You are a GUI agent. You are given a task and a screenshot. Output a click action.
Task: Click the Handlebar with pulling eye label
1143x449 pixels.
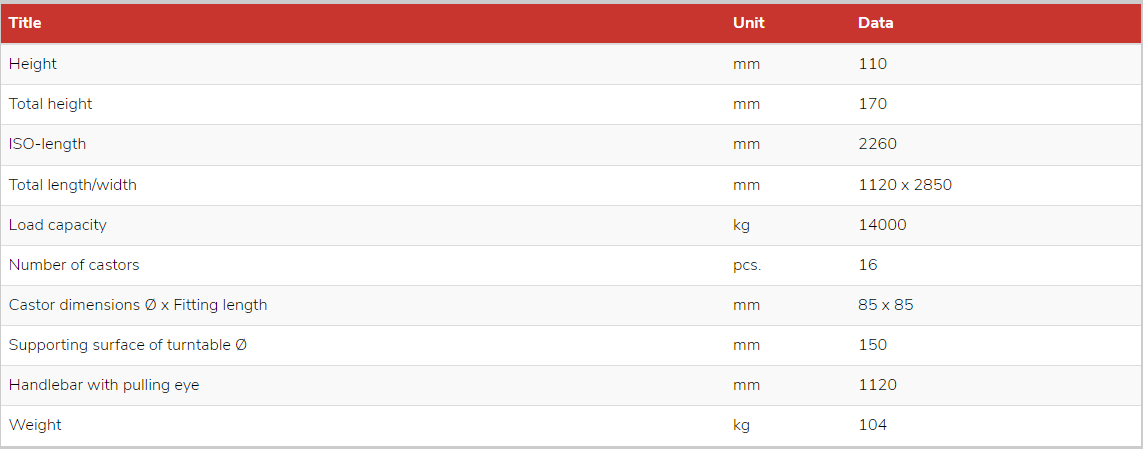pyautogui.click(x=104, y=386)
